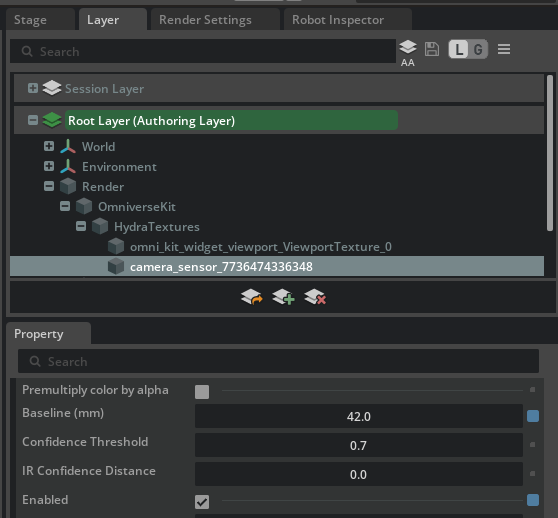The height and width of the screenshot is (518, 558).
Task: Expand the World prim
Action: 49,146
